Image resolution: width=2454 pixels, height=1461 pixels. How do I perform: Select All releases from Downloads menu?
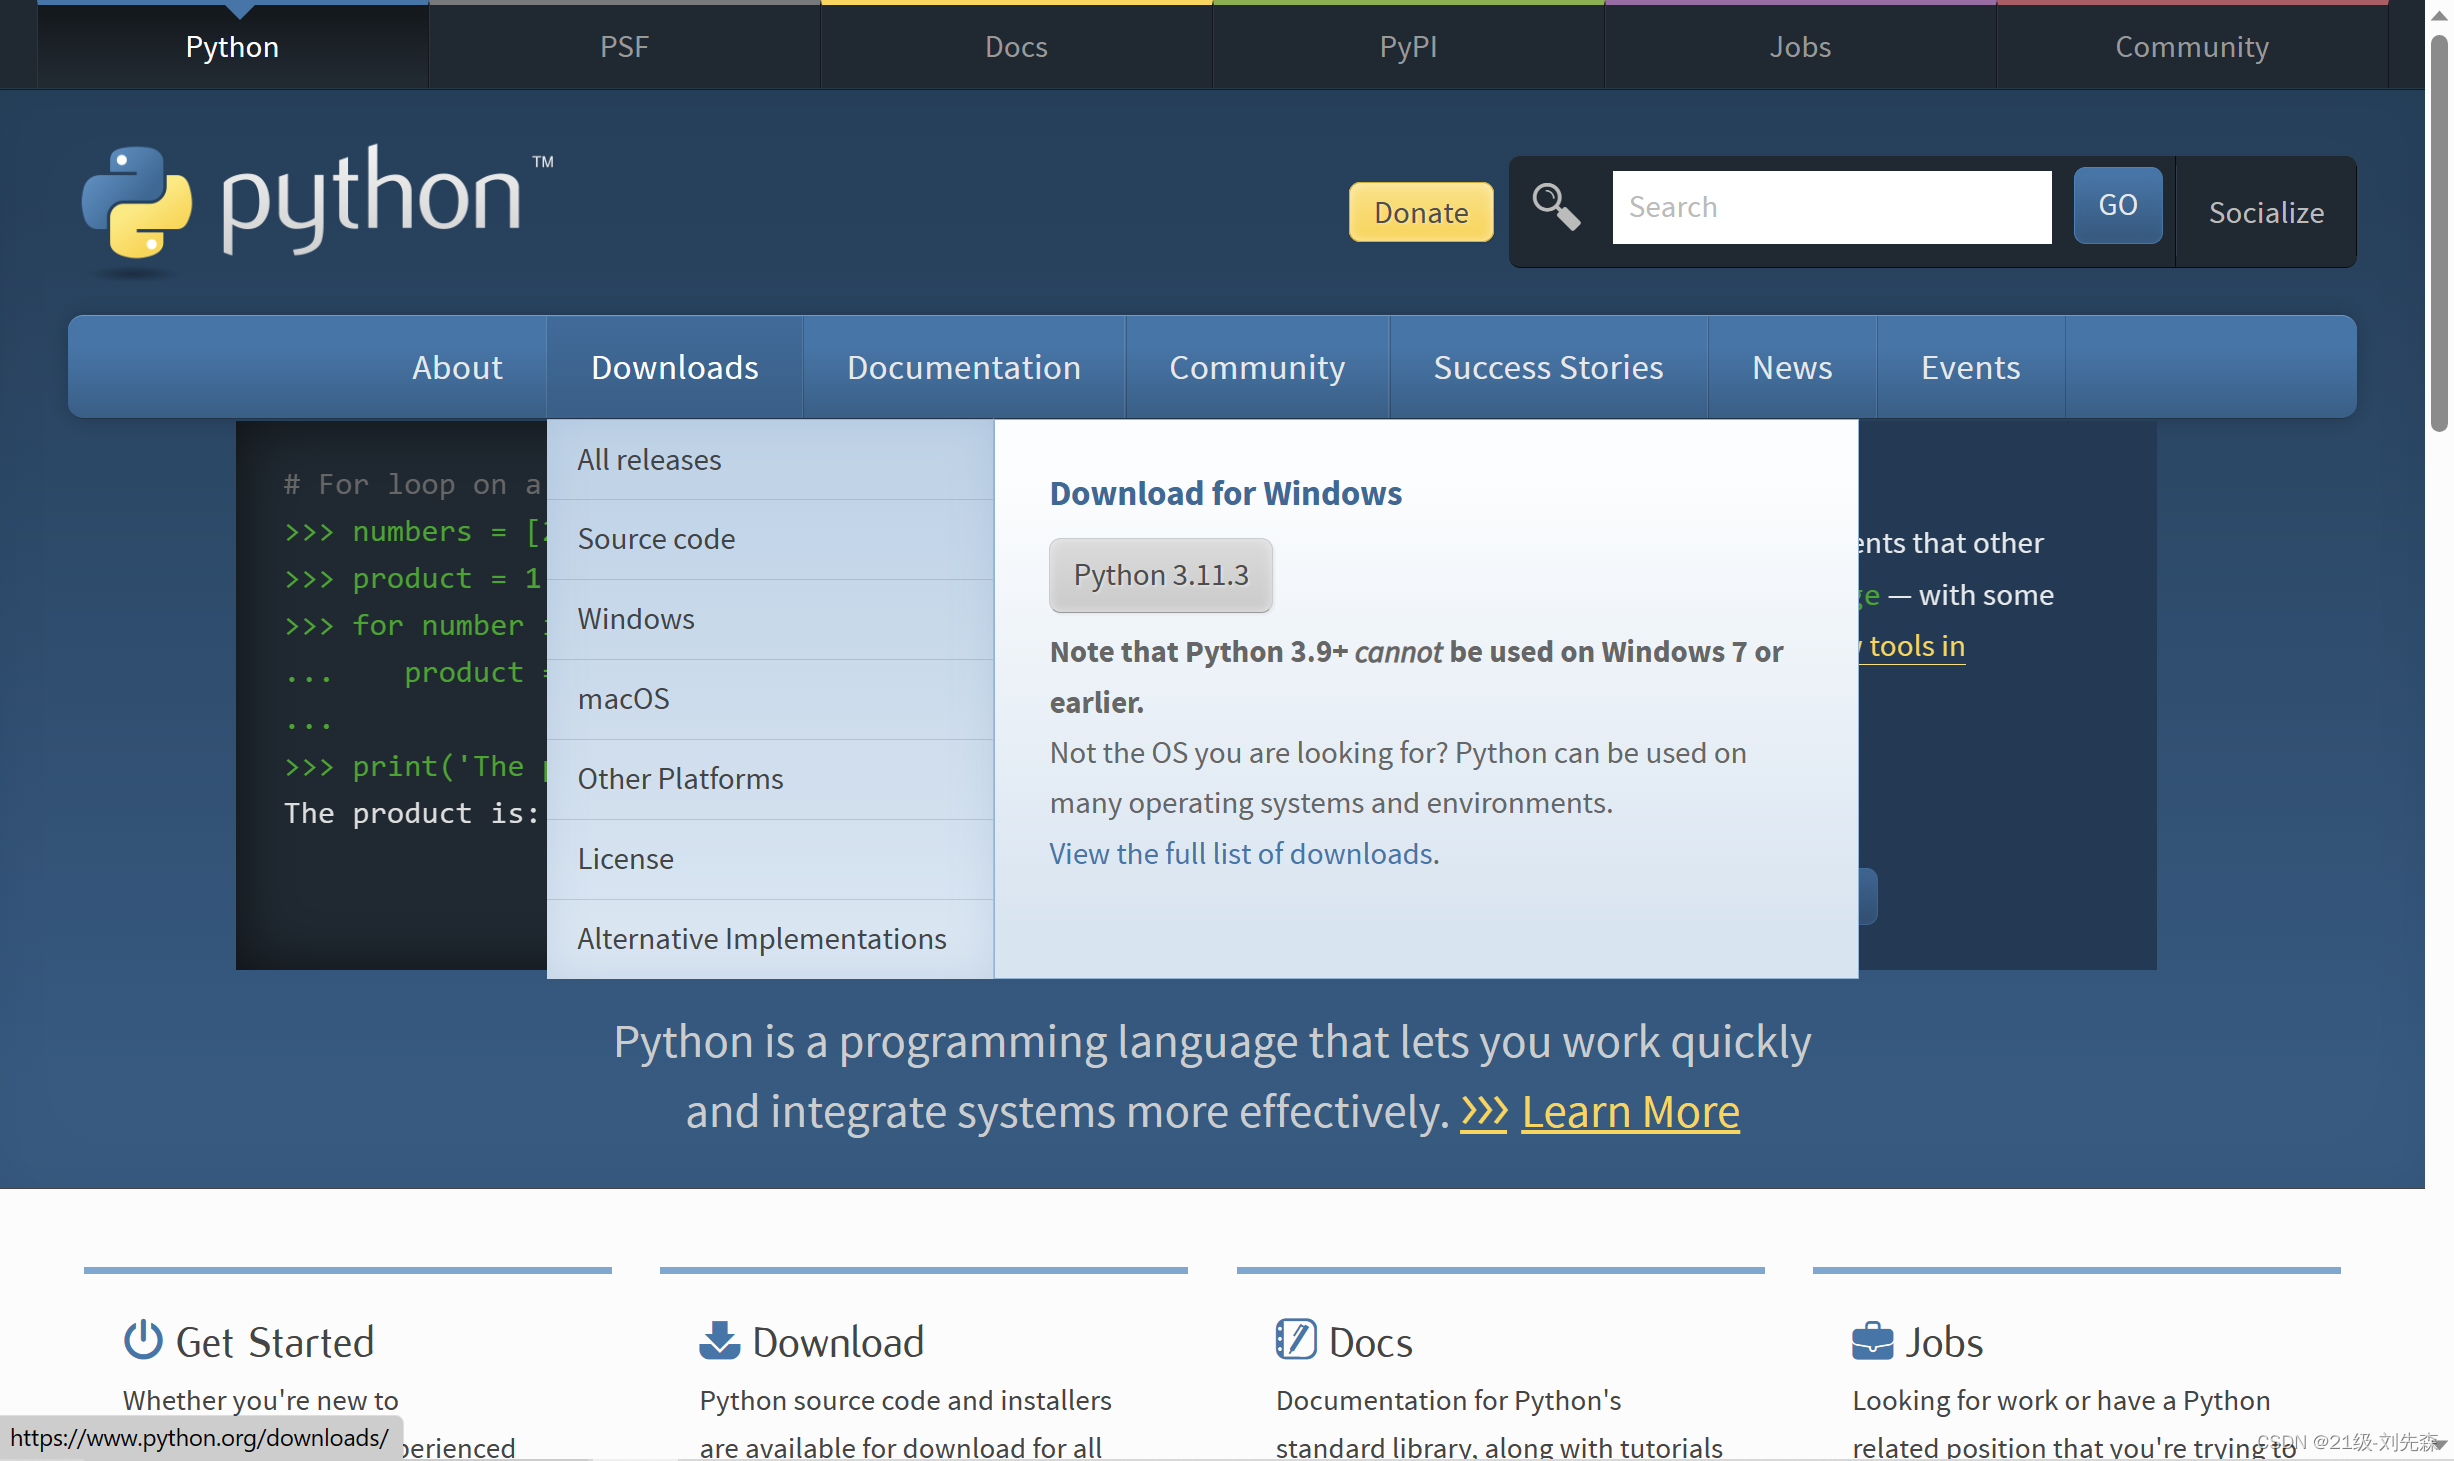pos(649,460)
